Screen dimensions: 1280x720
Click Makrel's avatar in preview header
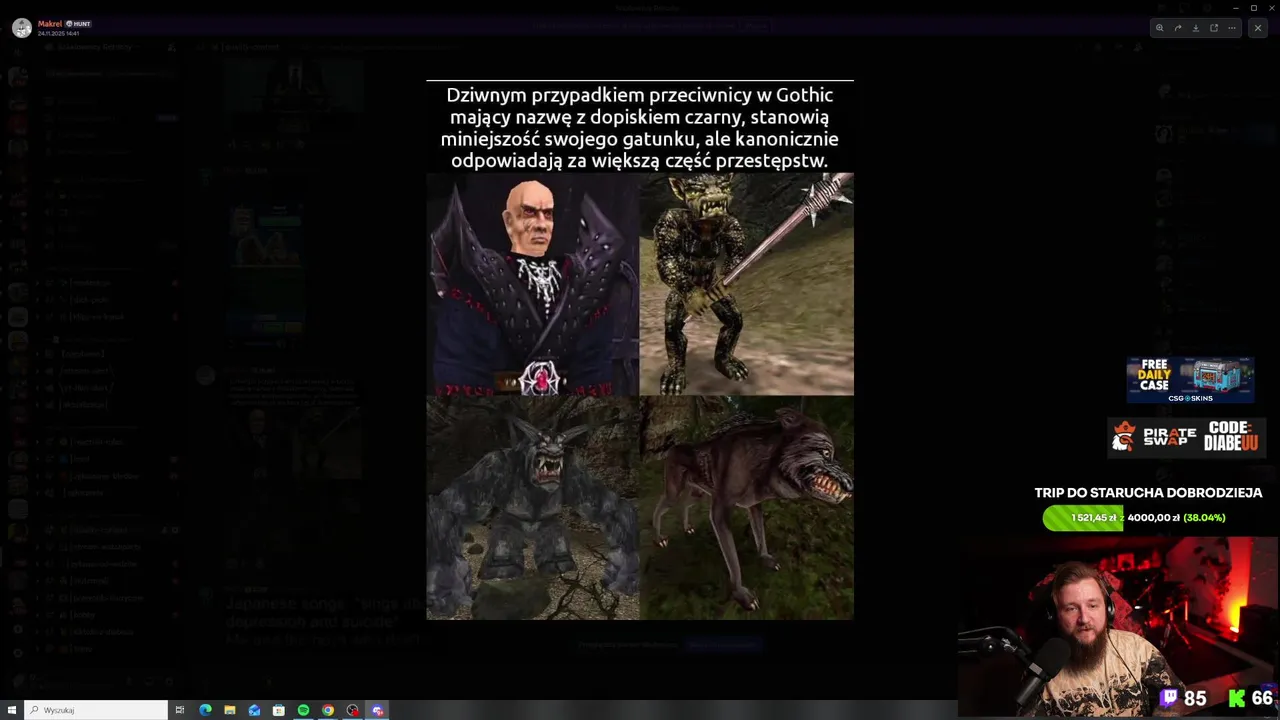tap(21, 27)
